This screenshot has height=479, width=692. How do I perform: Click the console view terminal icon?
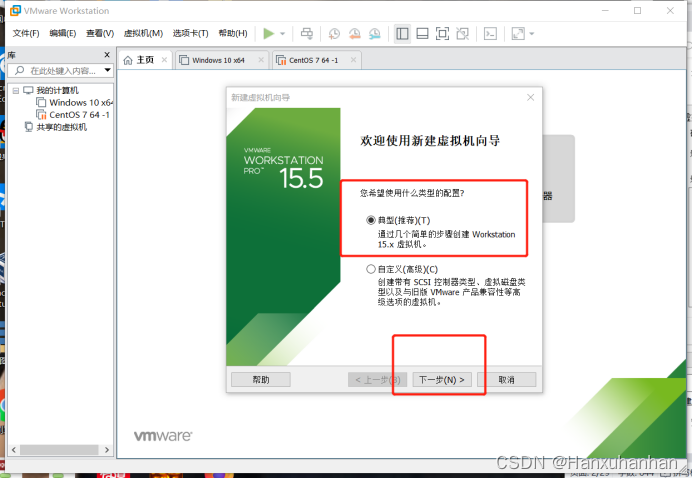coord(490,34)
